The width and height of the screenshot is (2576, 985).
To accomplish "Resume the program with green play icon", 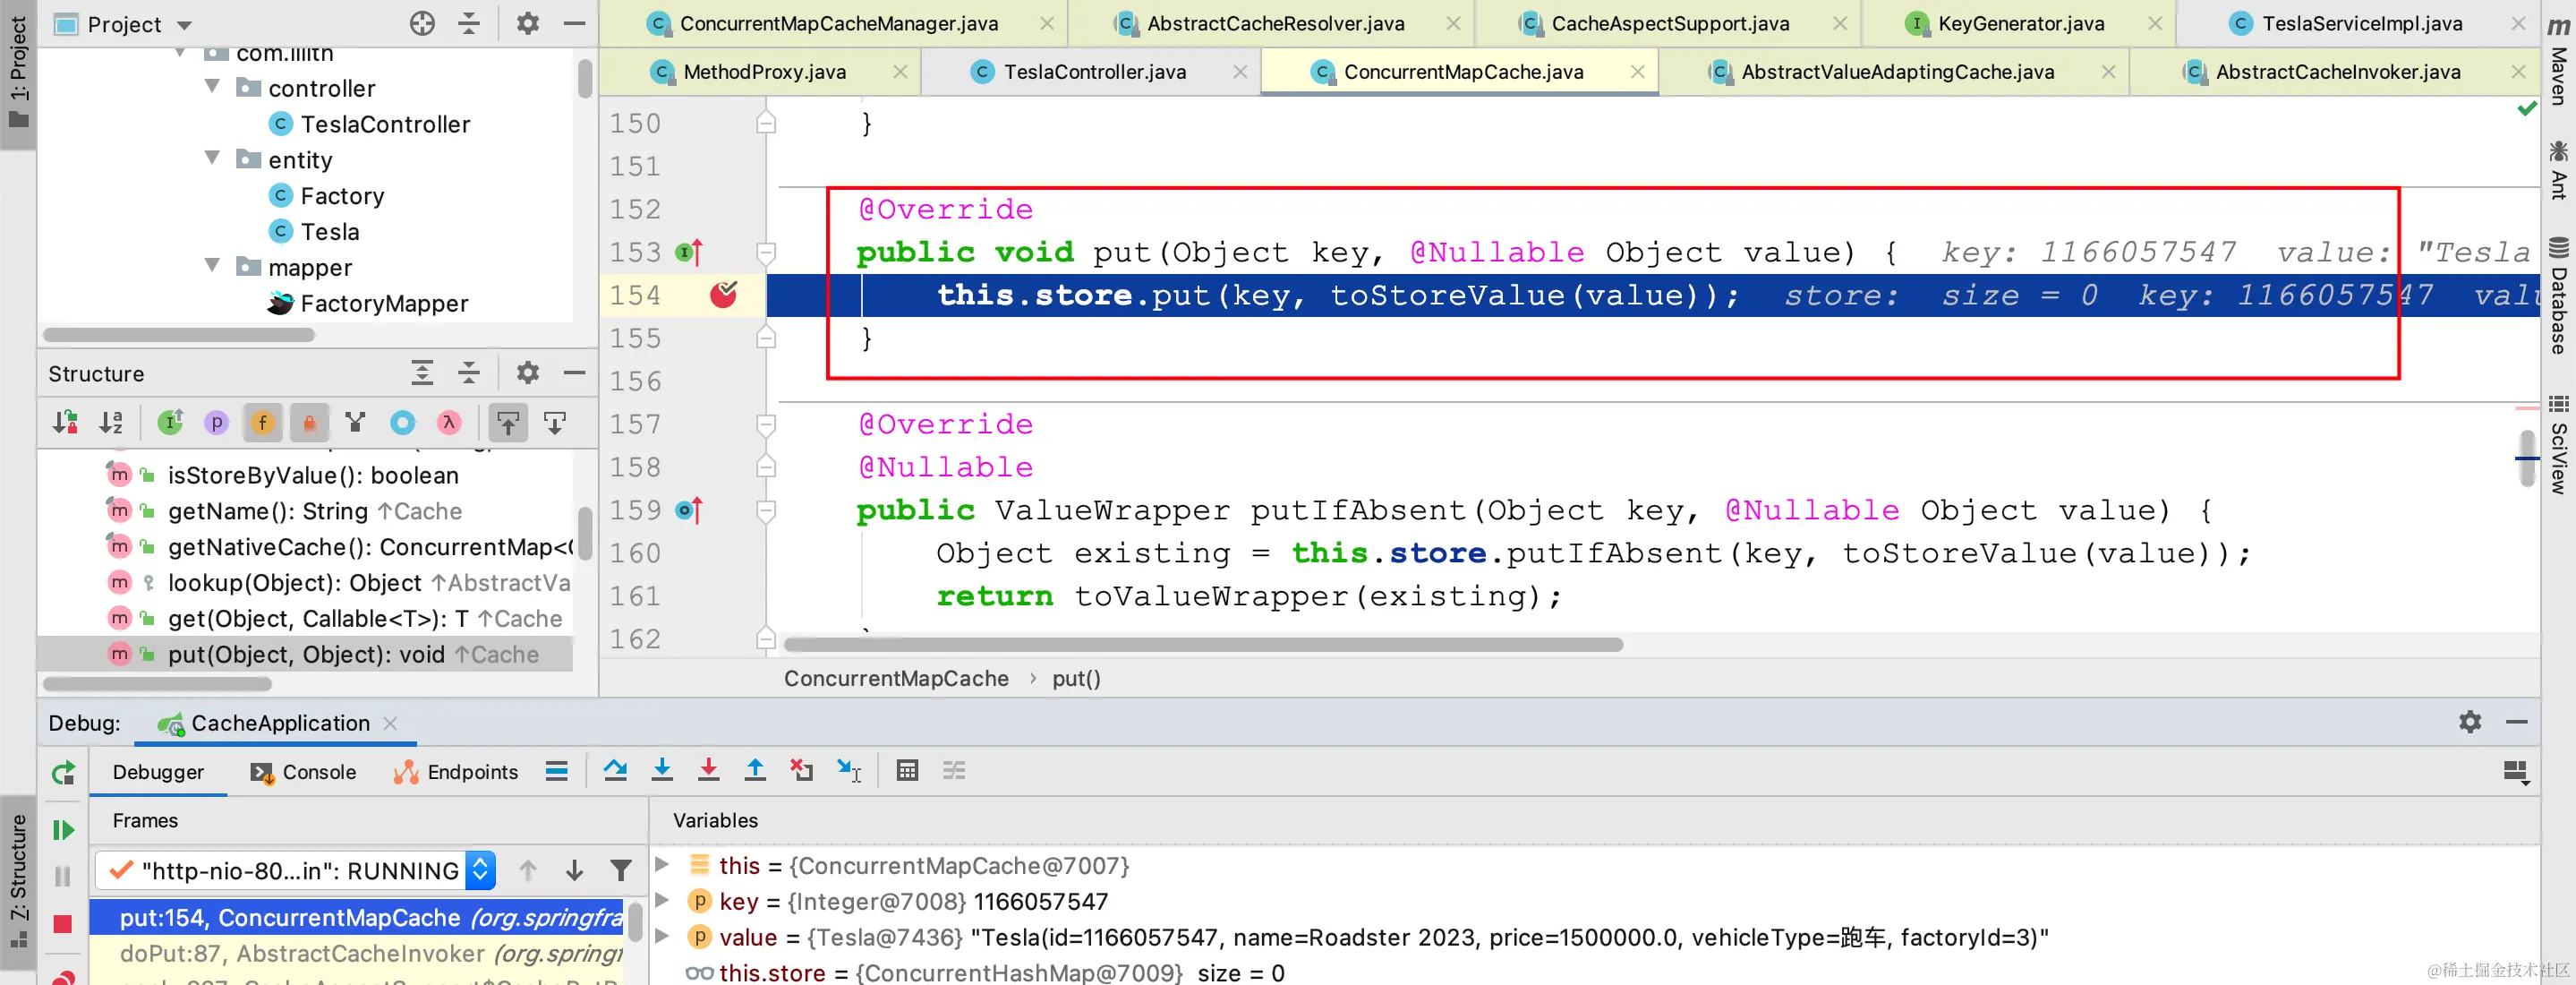I will (x=63, y=829).
